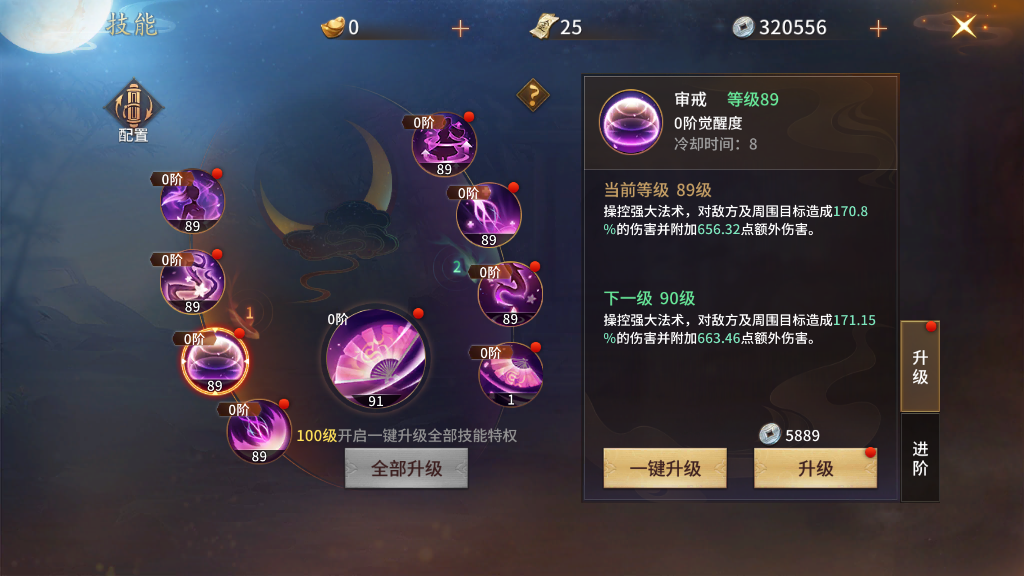1024x576 pixels.
Task: Click the 审戒 skill portrait in details panel
Action: 631,122
